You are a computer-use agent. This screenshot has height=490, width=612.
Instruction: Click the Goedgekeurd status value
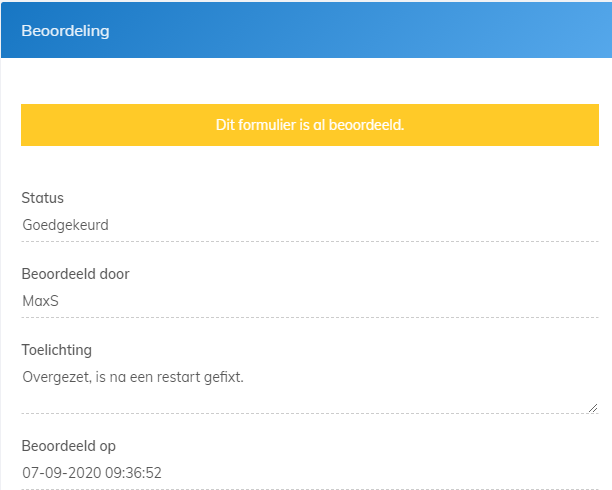tap(66, 225)
